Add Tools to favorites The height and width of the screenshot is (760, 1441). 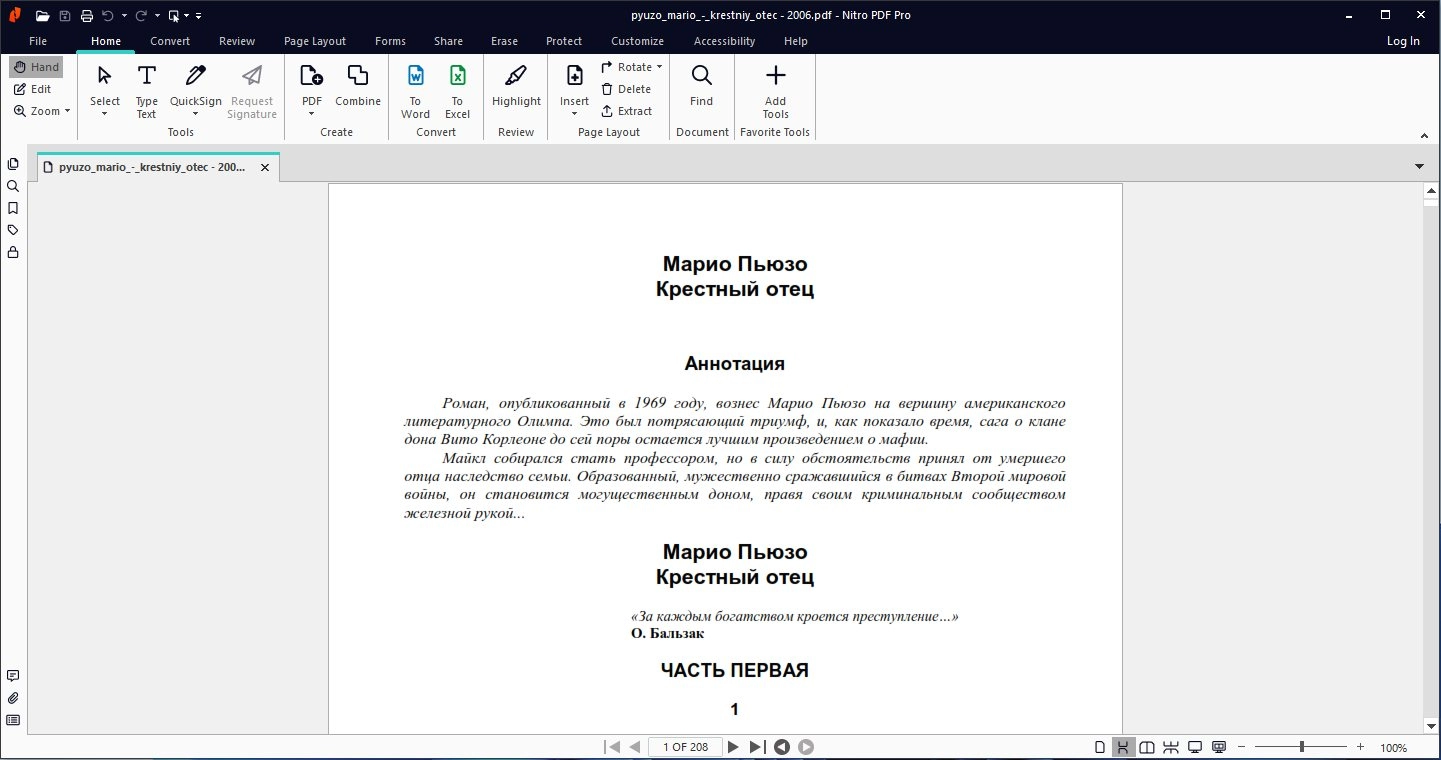coord(776,90)
